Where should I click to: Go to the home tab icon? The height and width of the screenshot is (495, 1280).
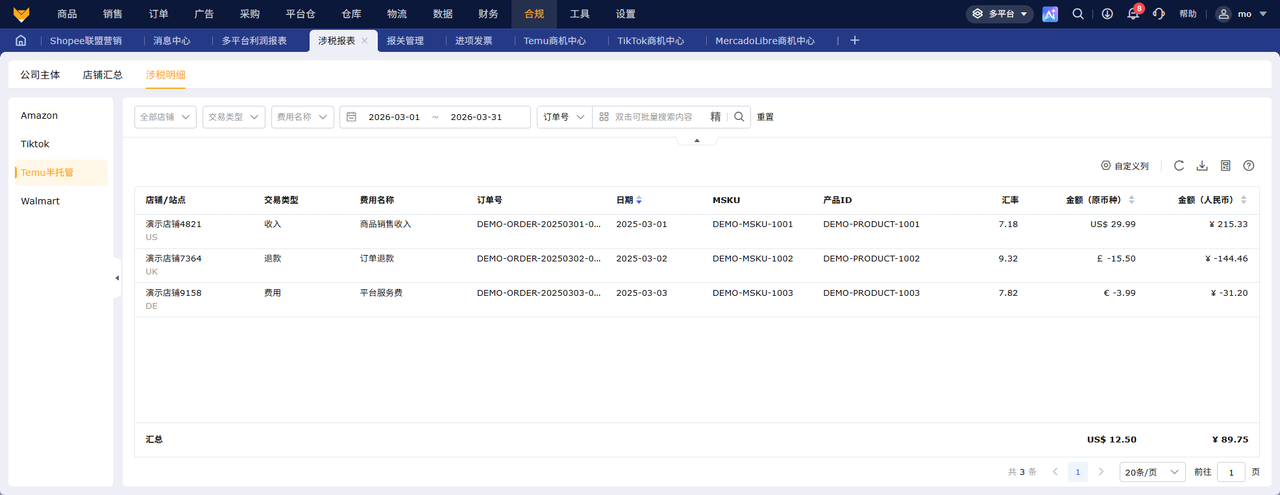pyautogui.click(x=20, y=41)
